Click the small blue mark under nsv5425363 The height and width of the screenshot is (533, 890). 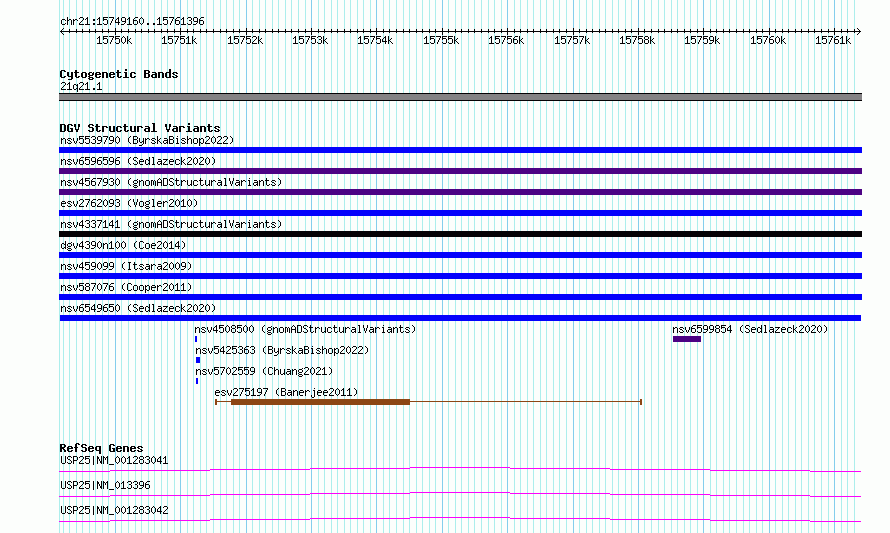(198, 360)
